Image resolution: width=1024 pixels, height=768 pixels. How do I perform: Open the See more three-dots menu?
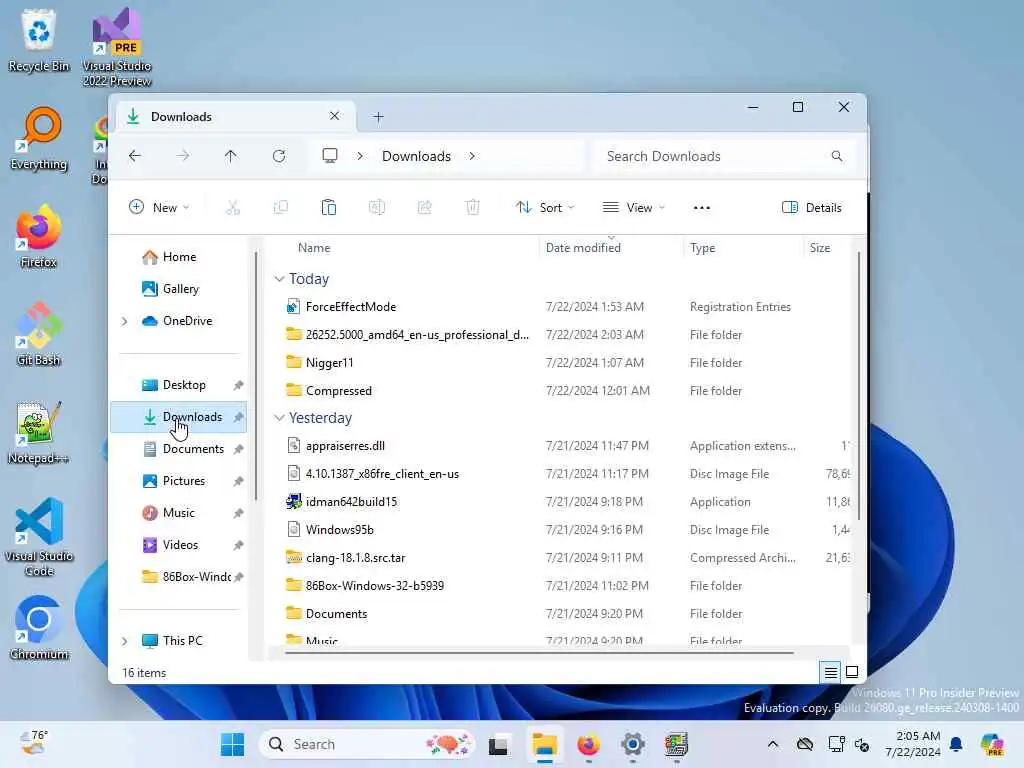coord(701,208)
